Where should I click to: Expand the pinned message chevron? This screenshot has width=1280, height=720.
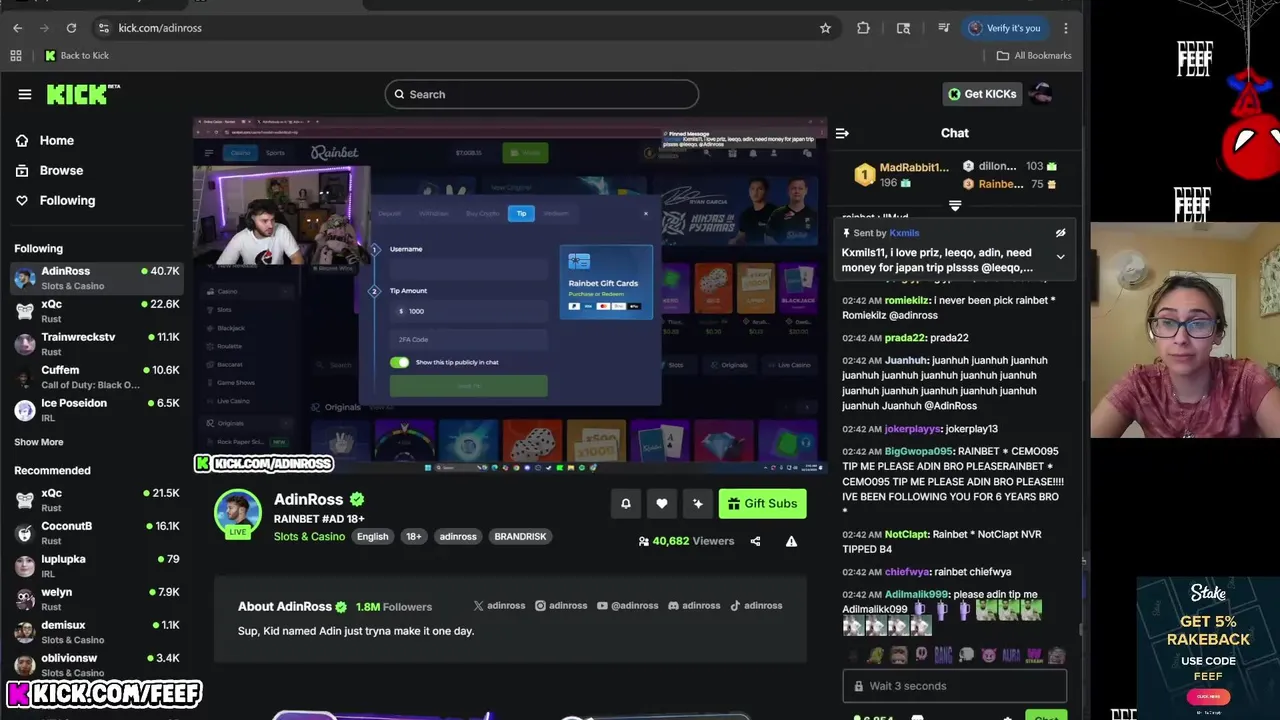click(1061, 257)
